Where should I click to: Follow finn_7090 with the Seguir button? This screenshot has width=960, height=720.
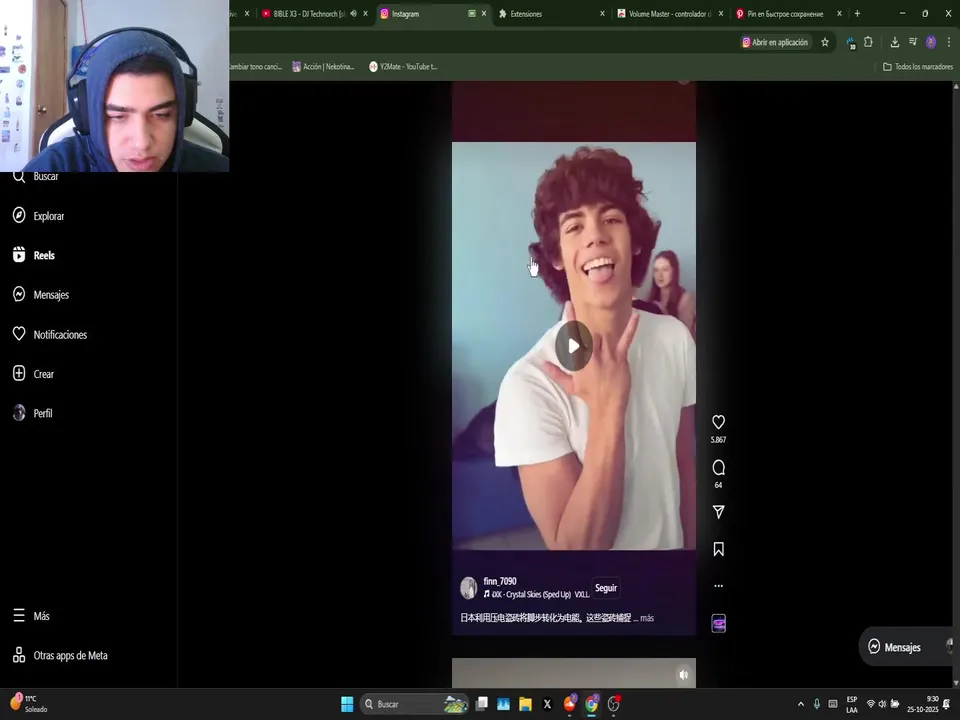coord(606,588)
